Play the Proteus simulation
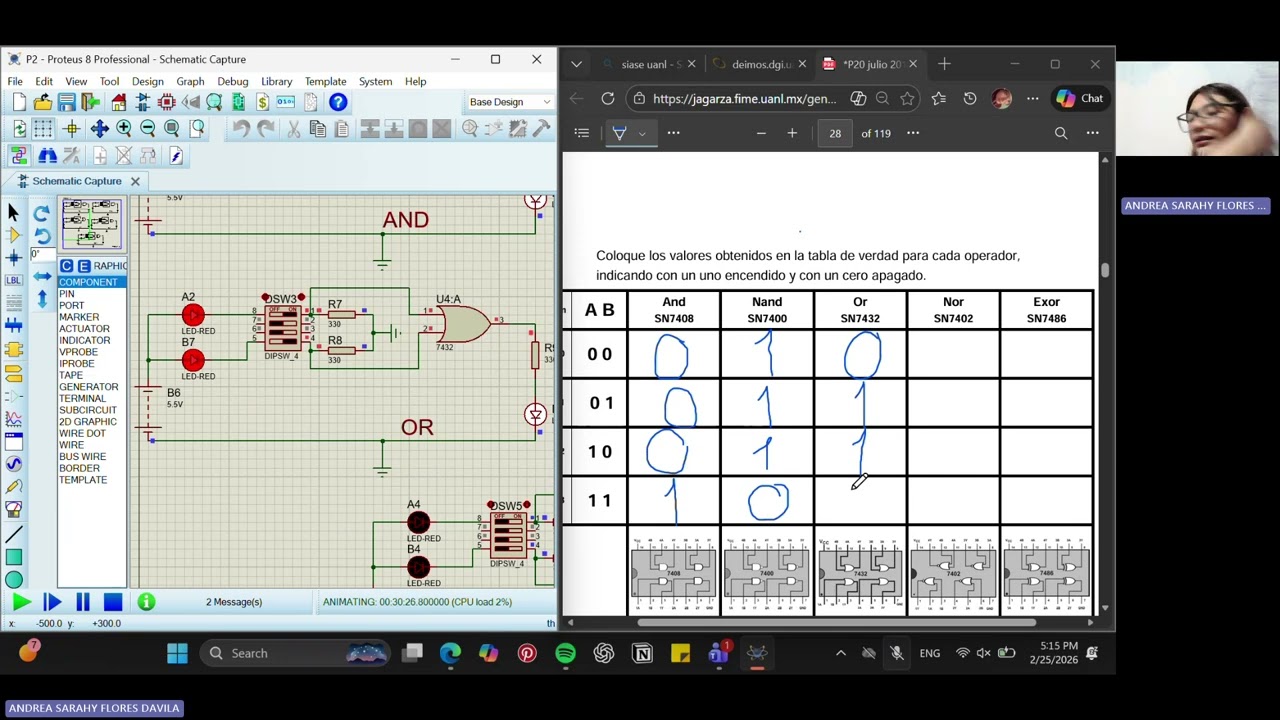This screenshot has width=1280, height=720. click(x=21, y=602)
